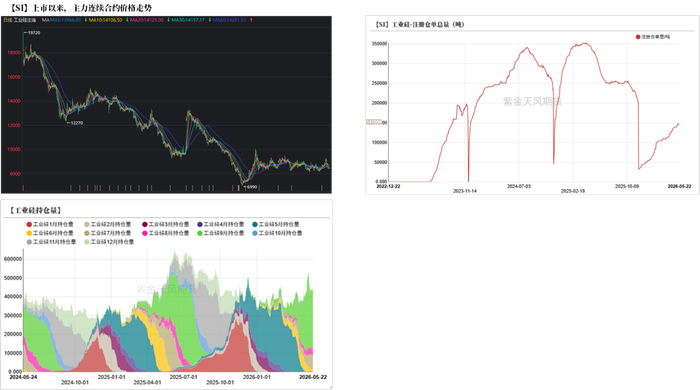Screen dimensions: 700x390
Task: Click the 8000 price axis label
Action: tap(15, 174)
